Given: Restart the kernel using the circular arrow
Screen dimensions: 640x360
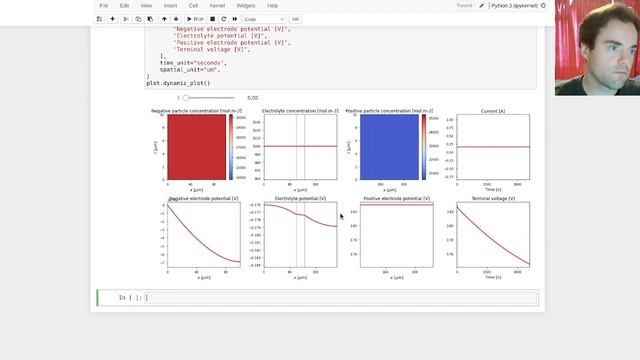Looking at the screenshot, I should point(224,19).
